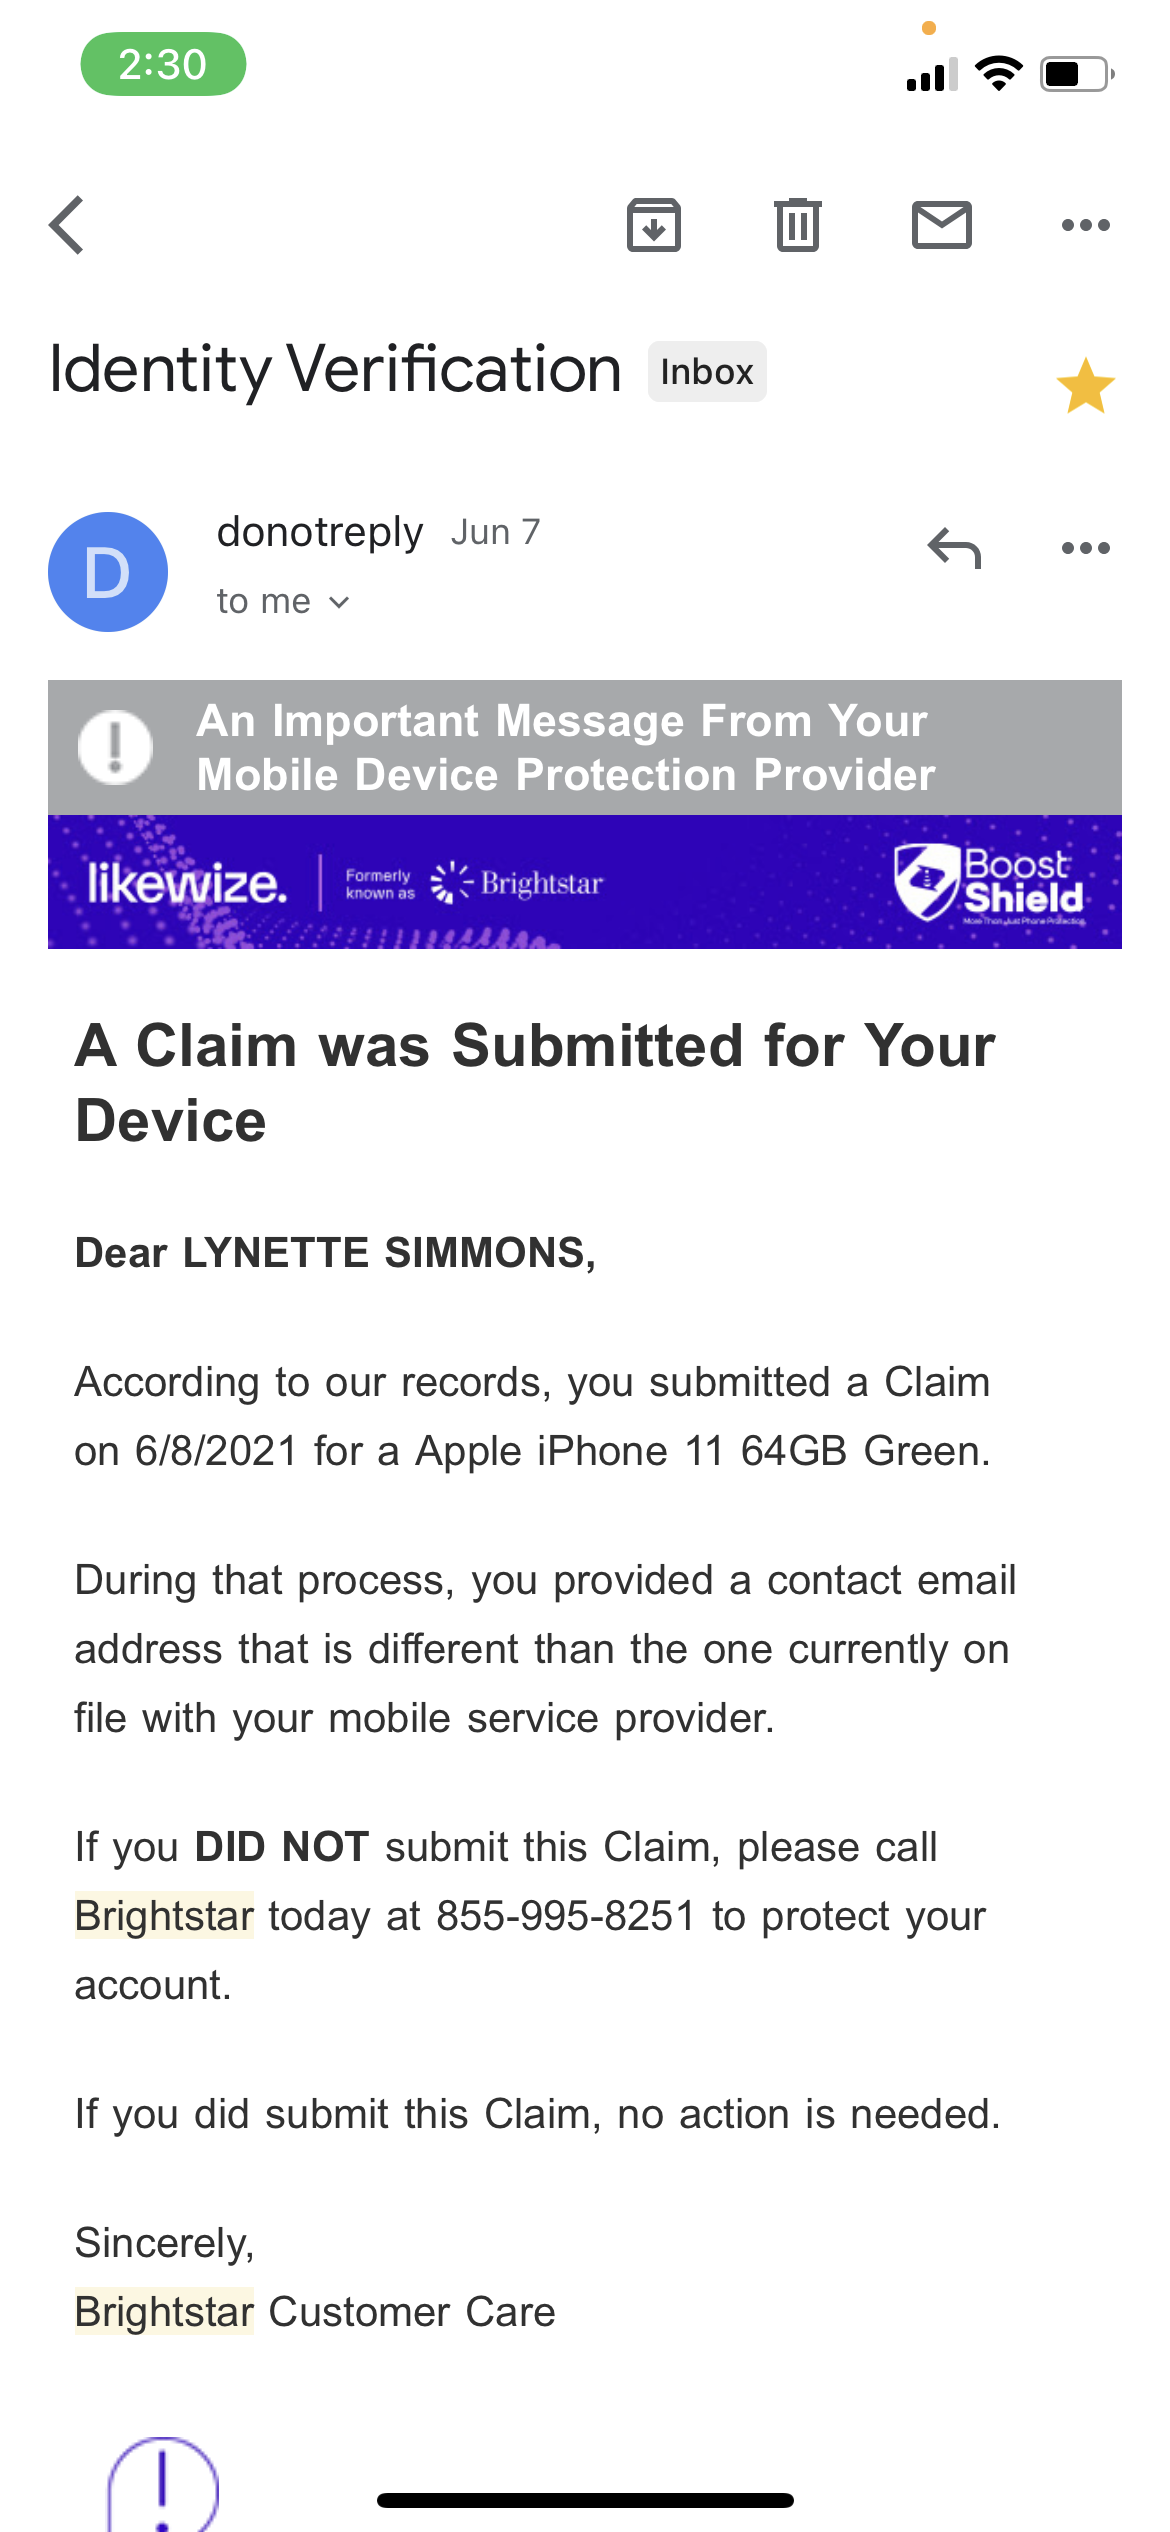Open the Inbox label chip
Screen dimensions: 1170x2532
706,371
